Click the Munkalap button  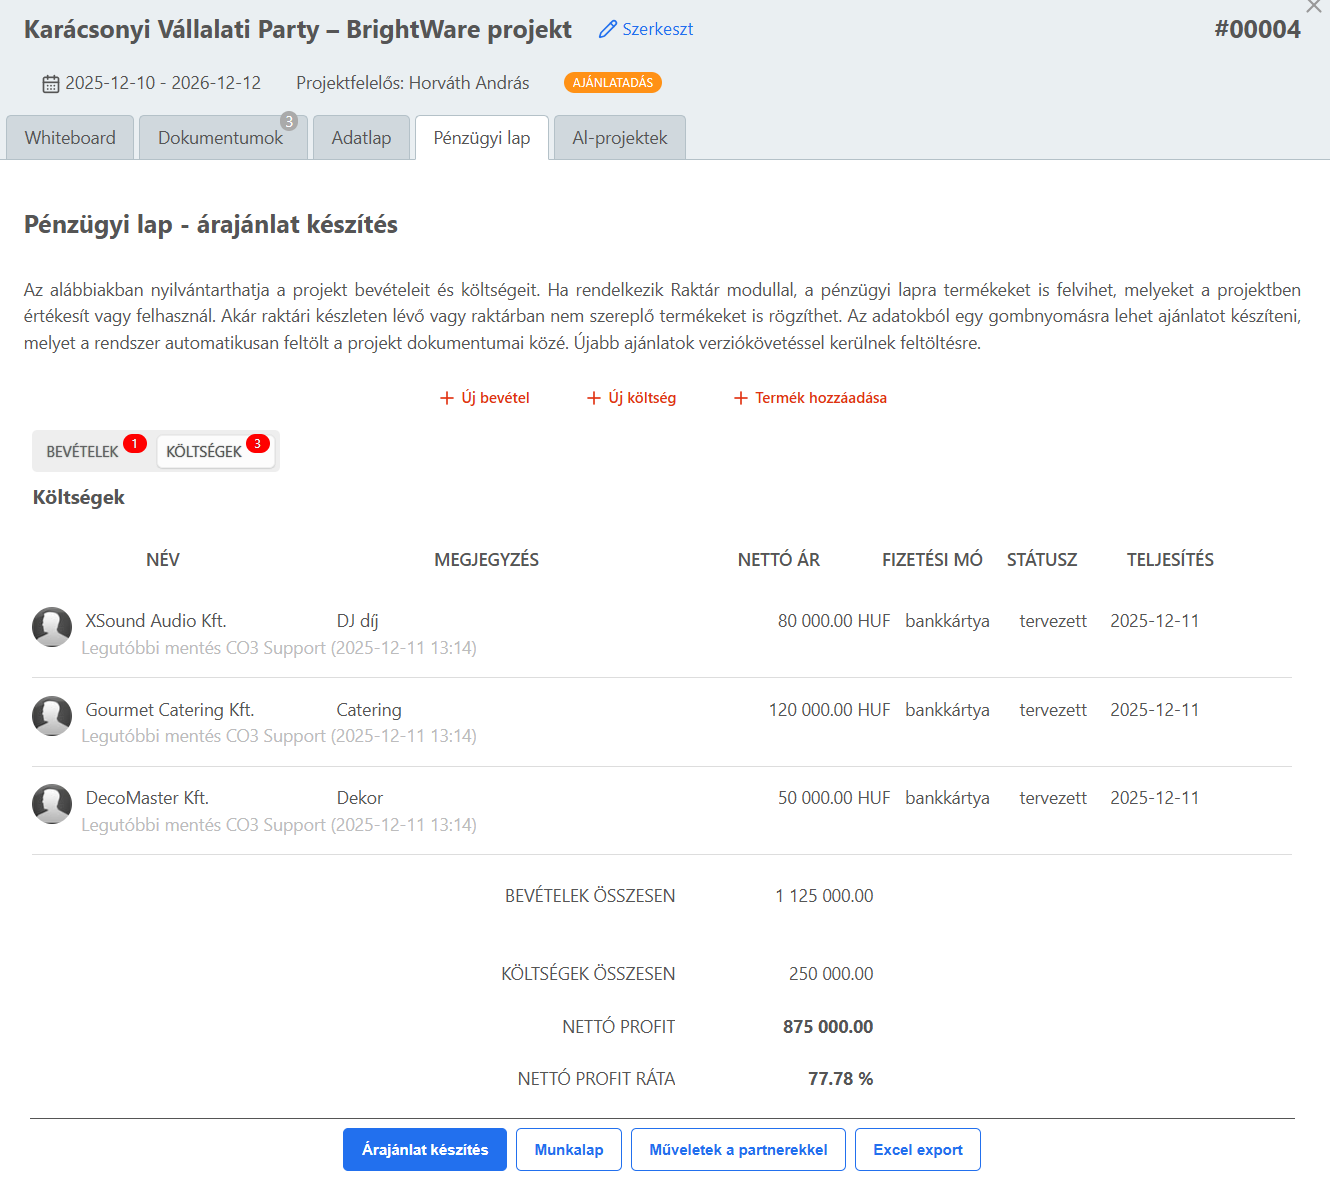tap(568, 1150)
